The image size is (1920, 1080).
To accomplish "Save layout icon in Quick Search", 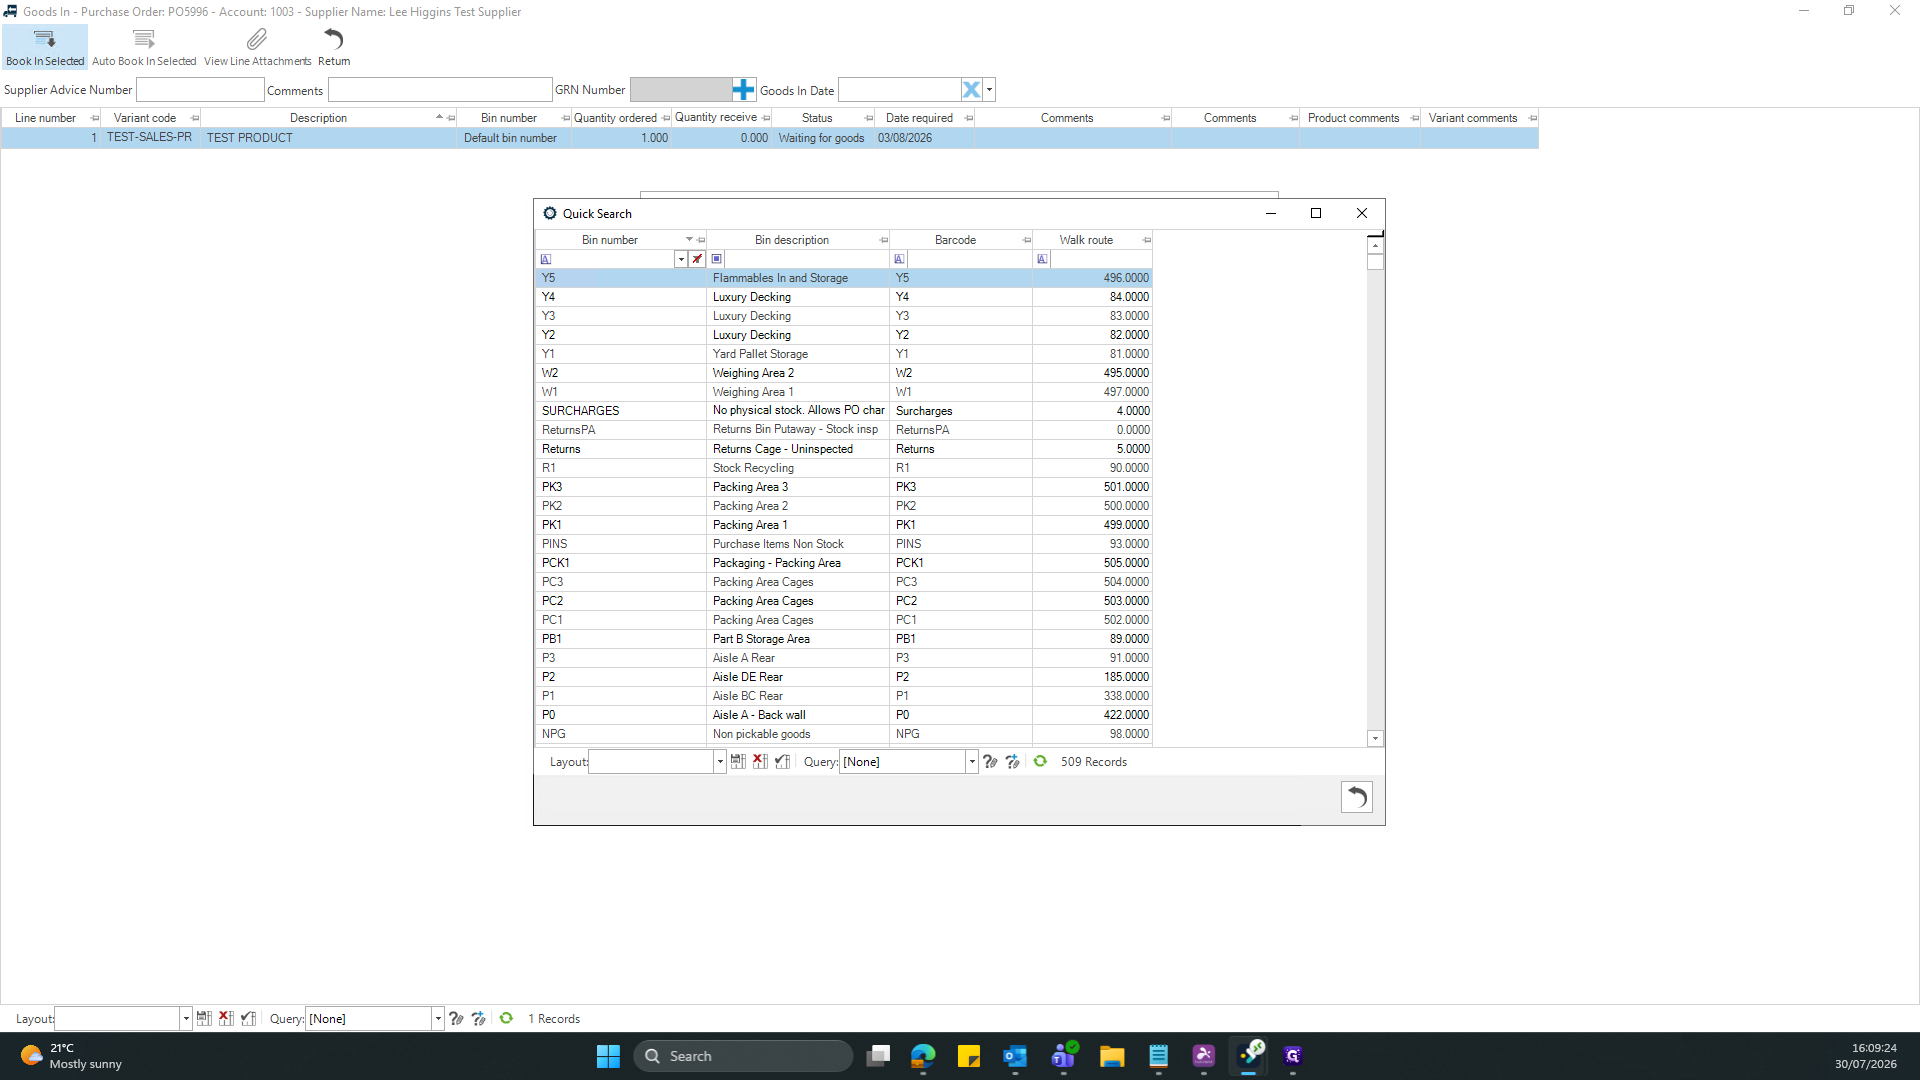I will [x=738, y=762].
